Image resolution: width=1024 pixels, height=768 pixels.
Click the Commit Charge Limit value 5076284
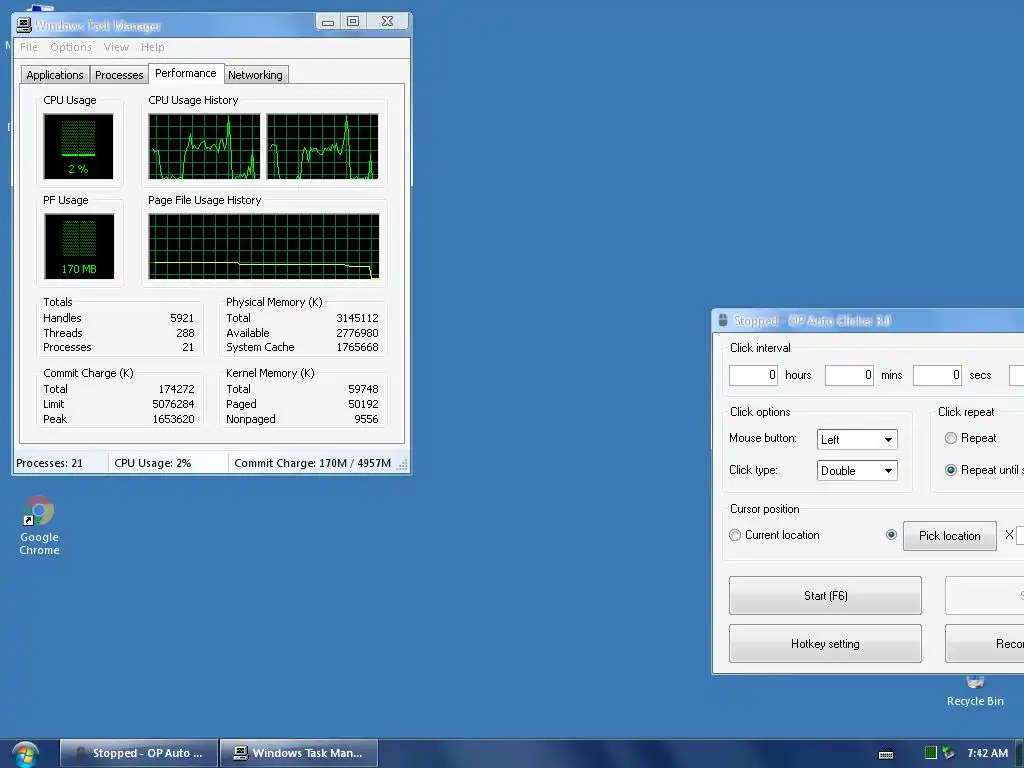173,404
